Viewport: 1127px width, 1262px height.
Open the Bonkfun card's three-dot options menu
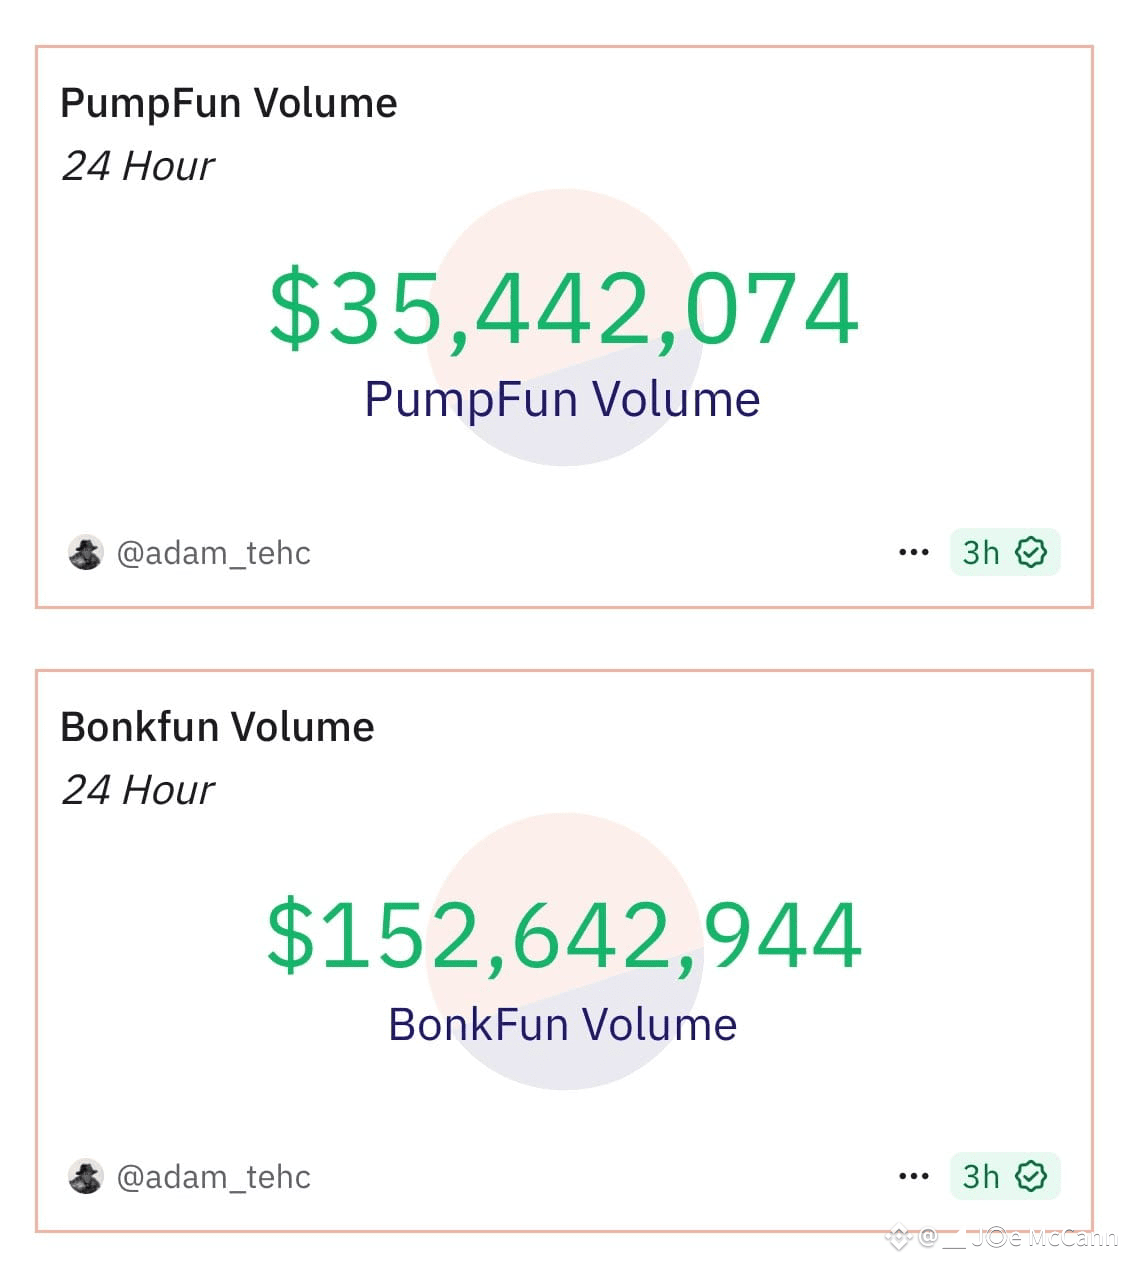pos(913,1176)
